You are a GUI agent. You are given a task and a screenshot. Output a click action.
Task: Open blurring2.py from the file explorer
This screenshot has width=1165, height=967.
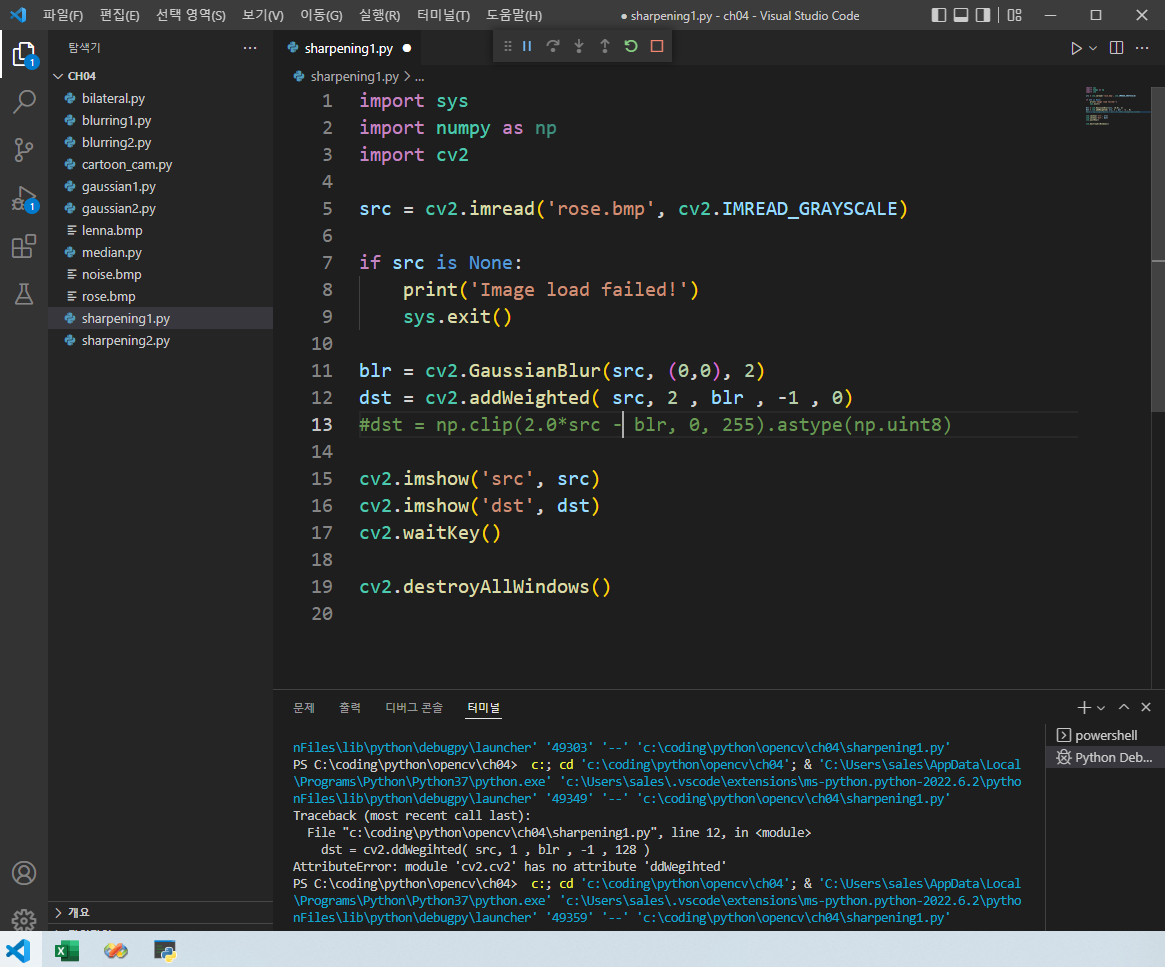point(116,142)
